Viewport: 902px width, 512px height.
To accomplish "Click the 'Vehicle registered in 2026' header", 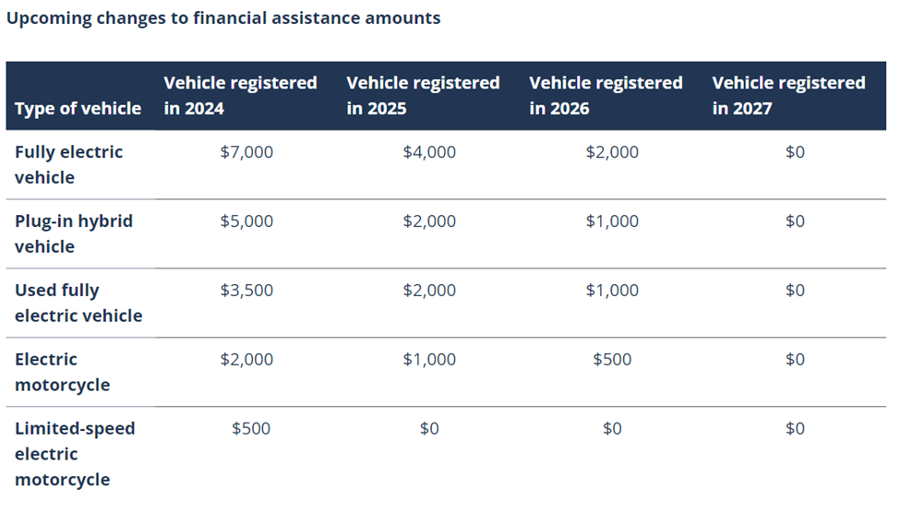I will click(606, 95).
